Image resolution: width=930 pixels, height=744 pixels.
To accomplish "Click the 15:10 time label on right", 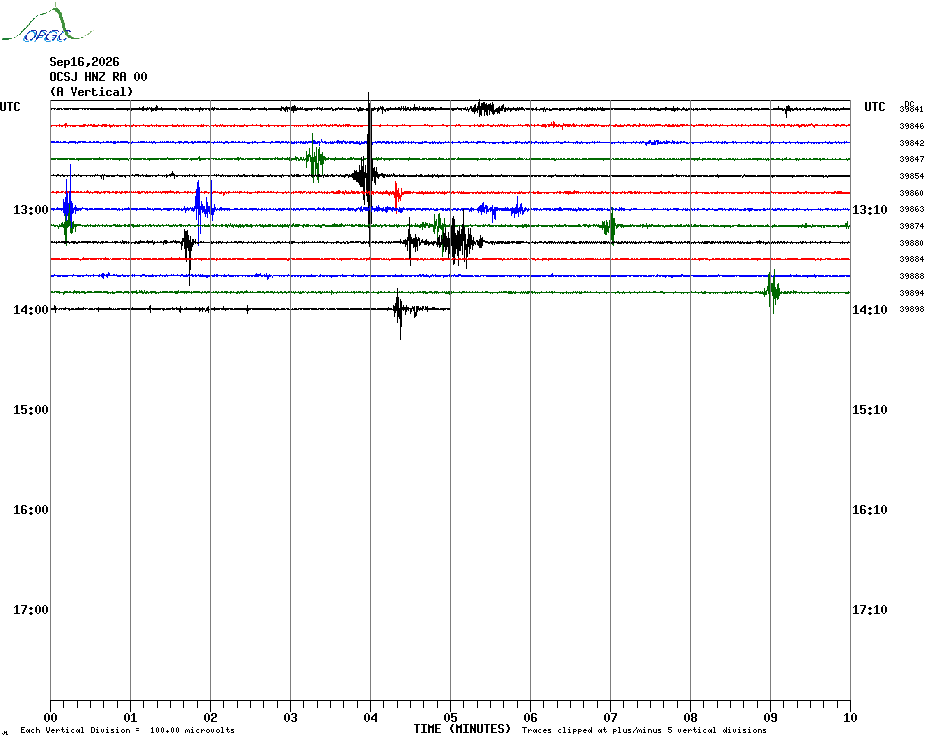I will [870, 409].
